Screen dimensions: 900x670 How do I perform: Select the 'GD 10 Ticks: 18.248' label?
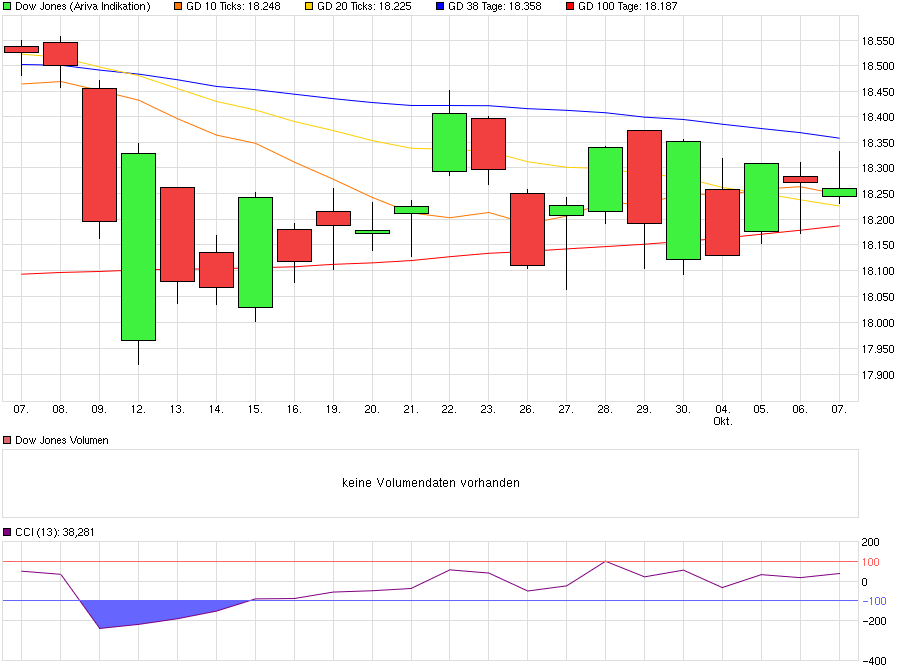(233, 6)
